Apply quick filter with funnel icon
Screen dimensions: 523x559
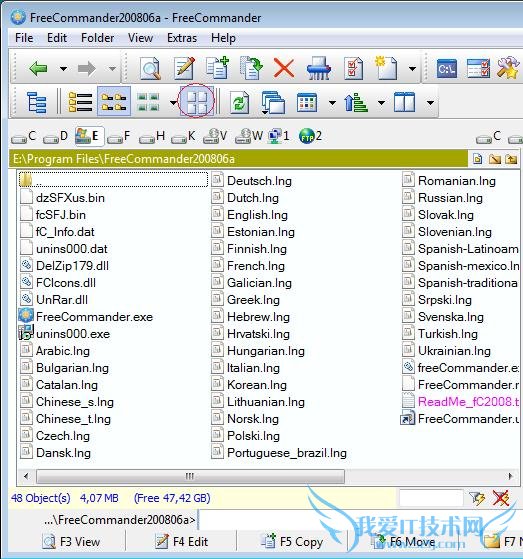point(477,498)
